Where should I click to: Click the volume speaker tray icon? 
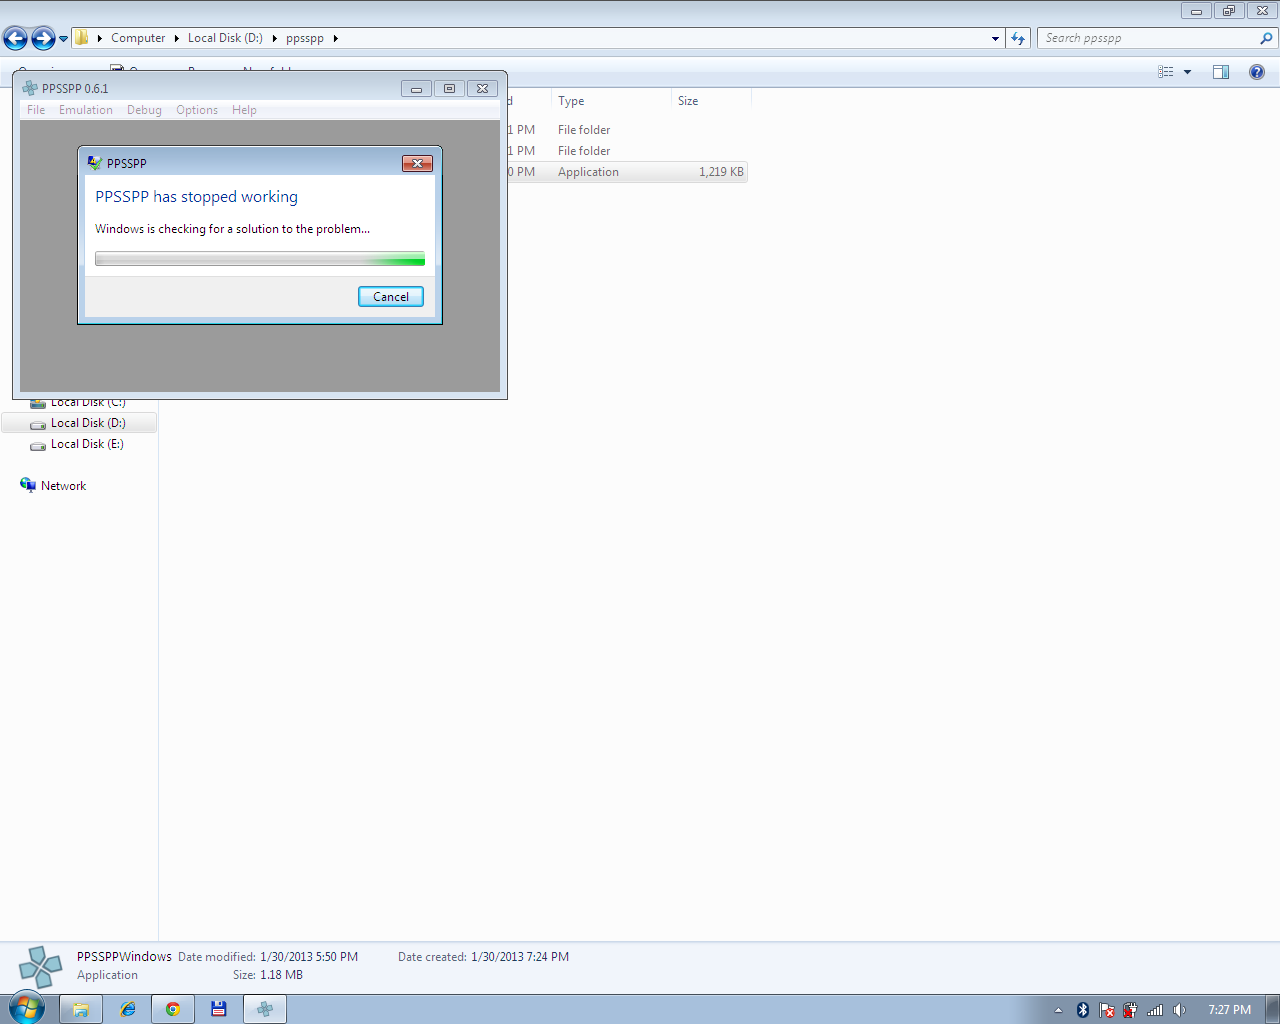(x=1179, y=1010)
